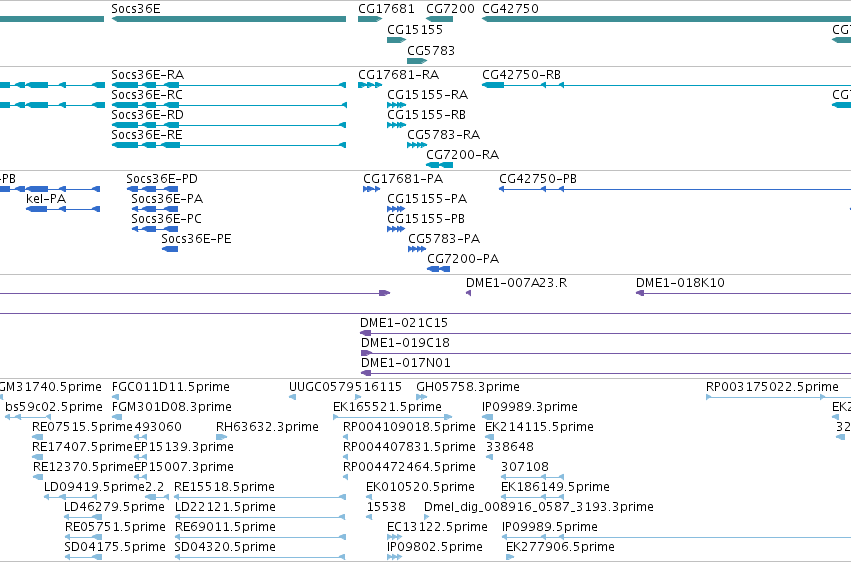Screen dimensions: 851x562
Task: Select EST EK010520.5prime
Action: [x=370, y=497]
